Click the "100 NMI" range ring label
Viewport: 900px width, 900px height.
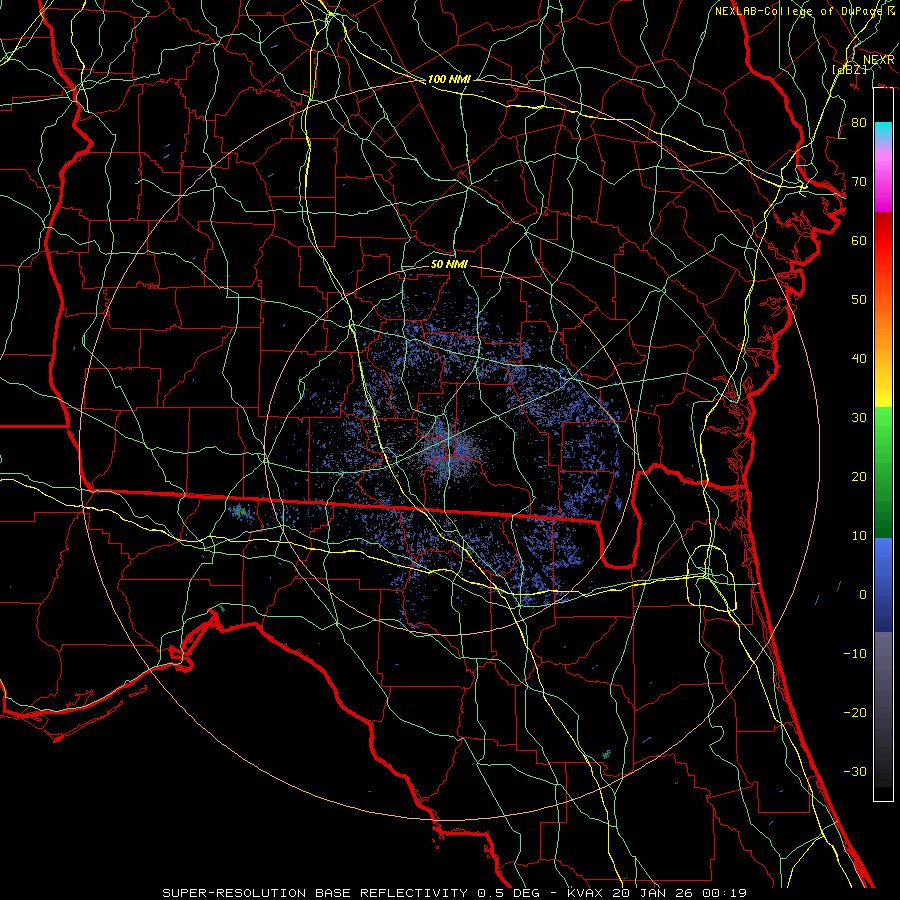click(449, 79)
